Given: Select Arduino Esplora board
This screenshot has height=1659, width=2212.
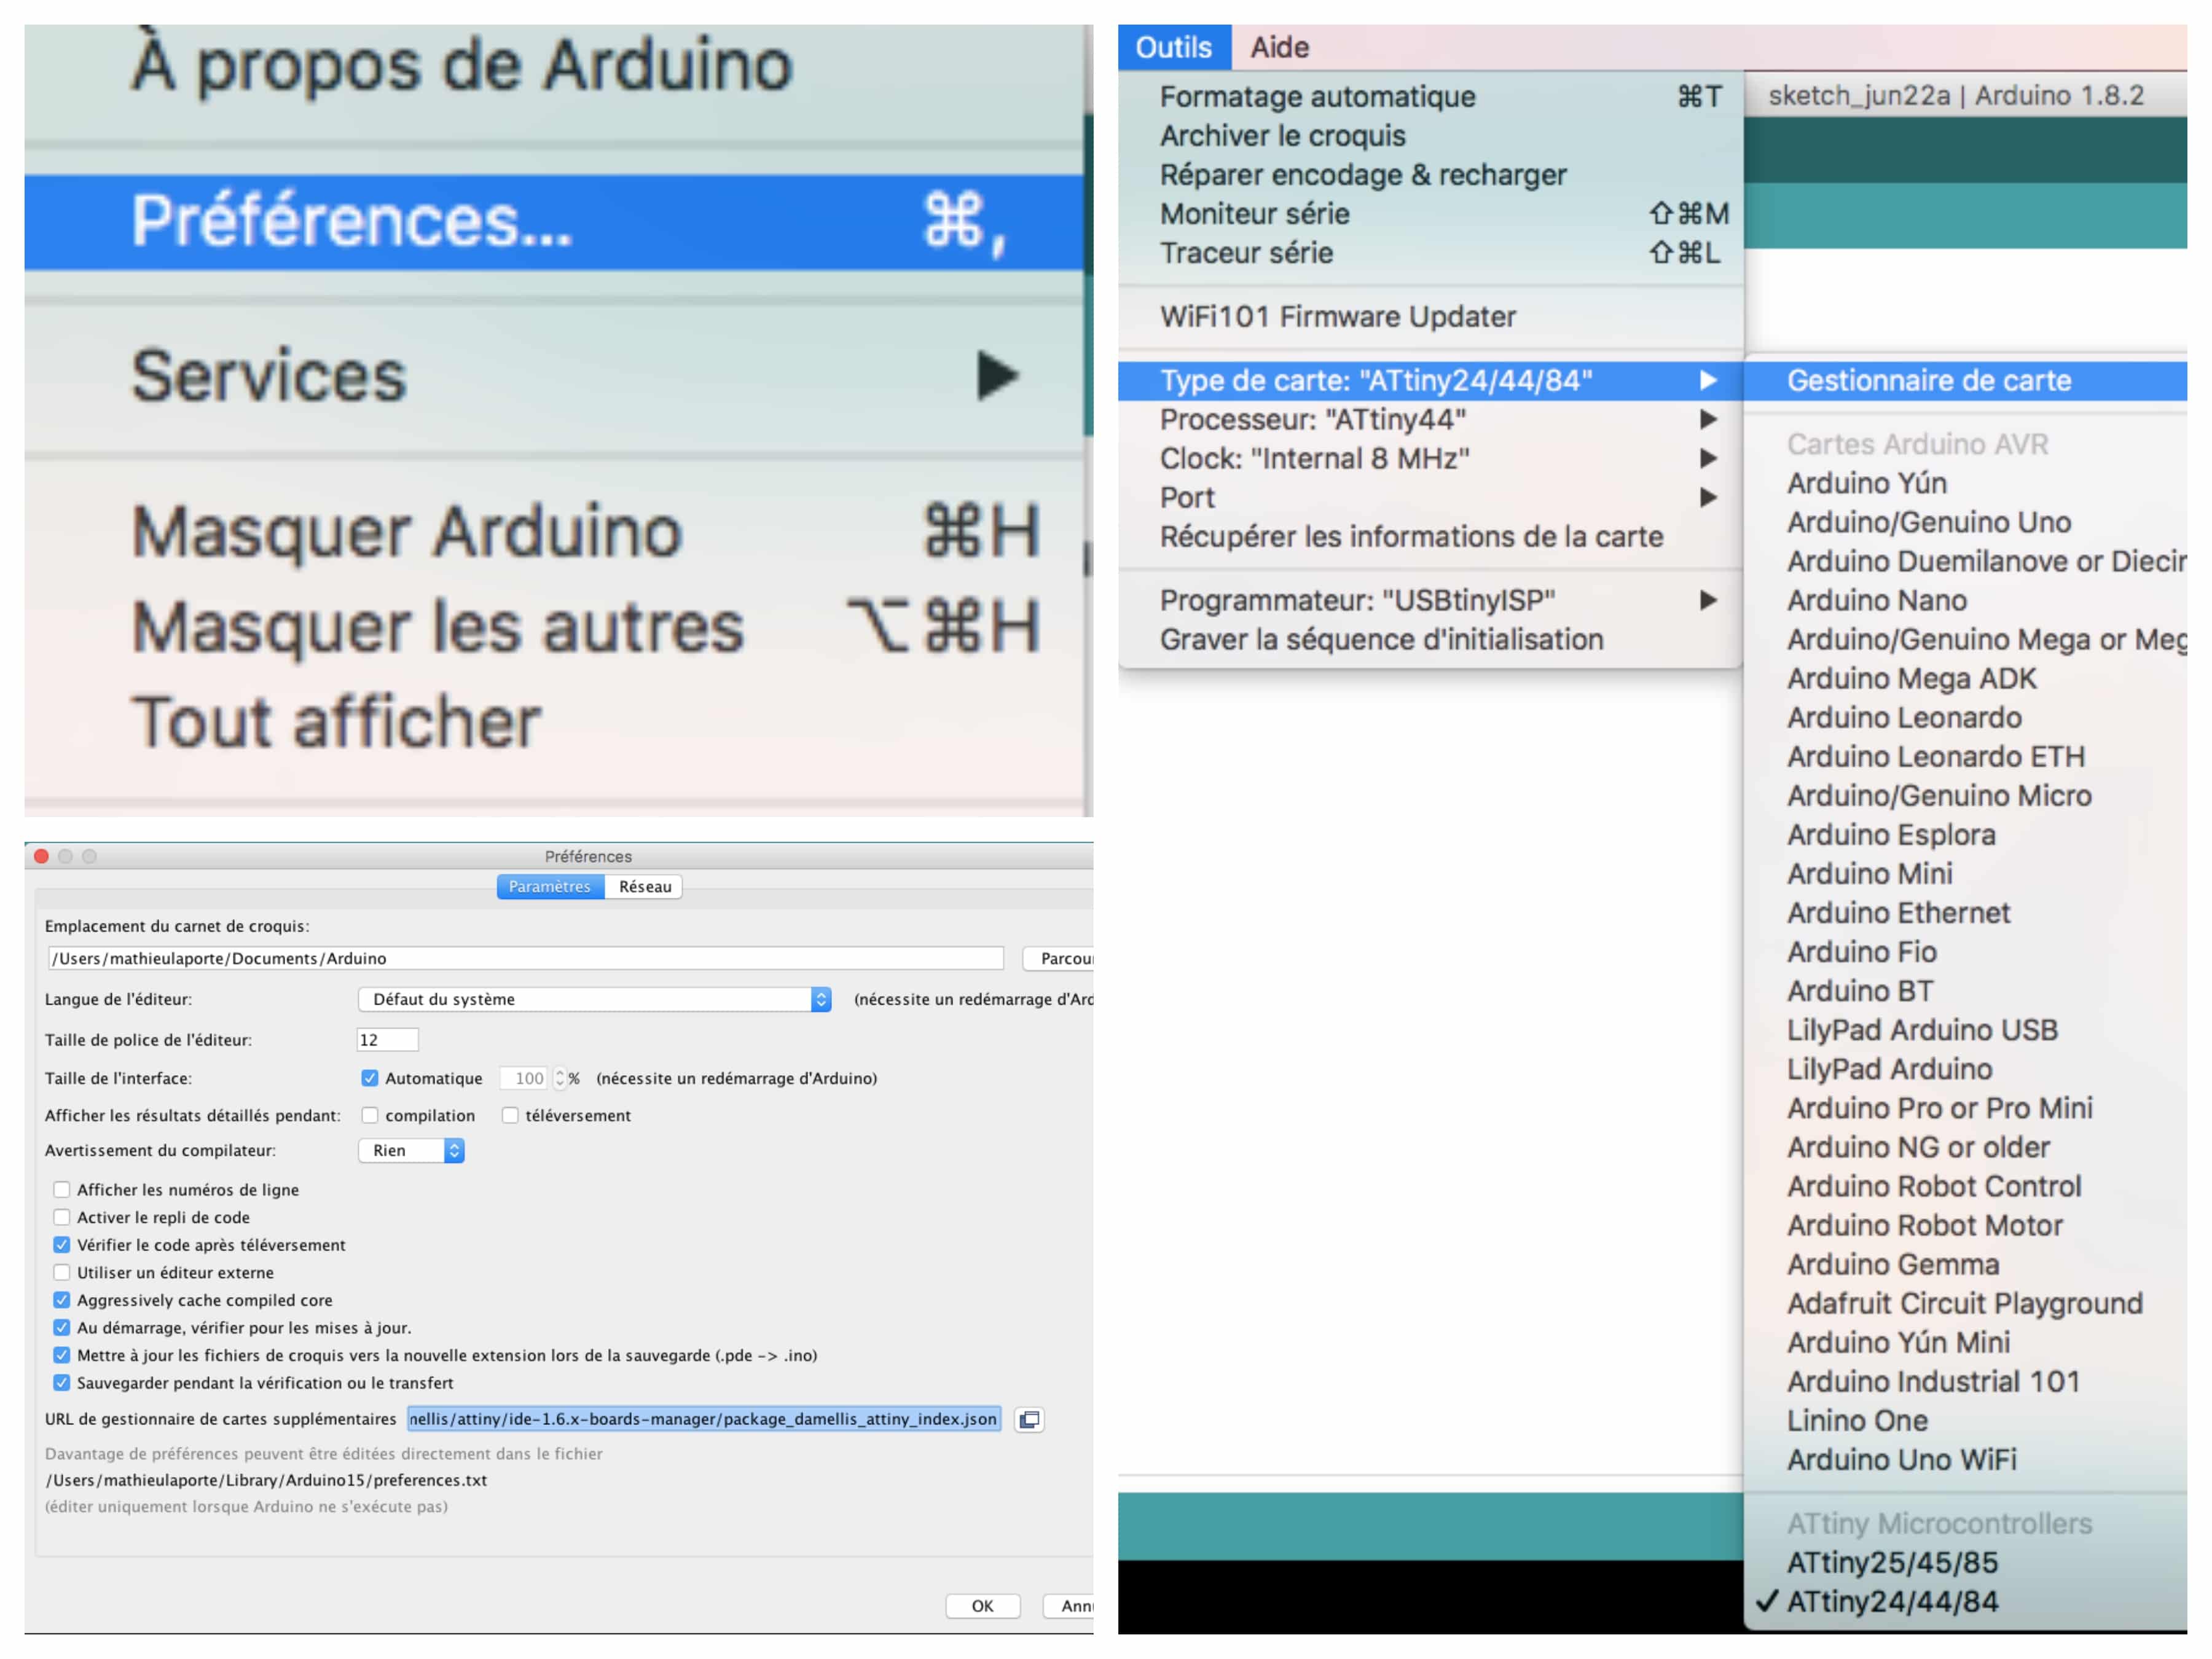Looking at the screenshot, I should [x=1966, y=834].
